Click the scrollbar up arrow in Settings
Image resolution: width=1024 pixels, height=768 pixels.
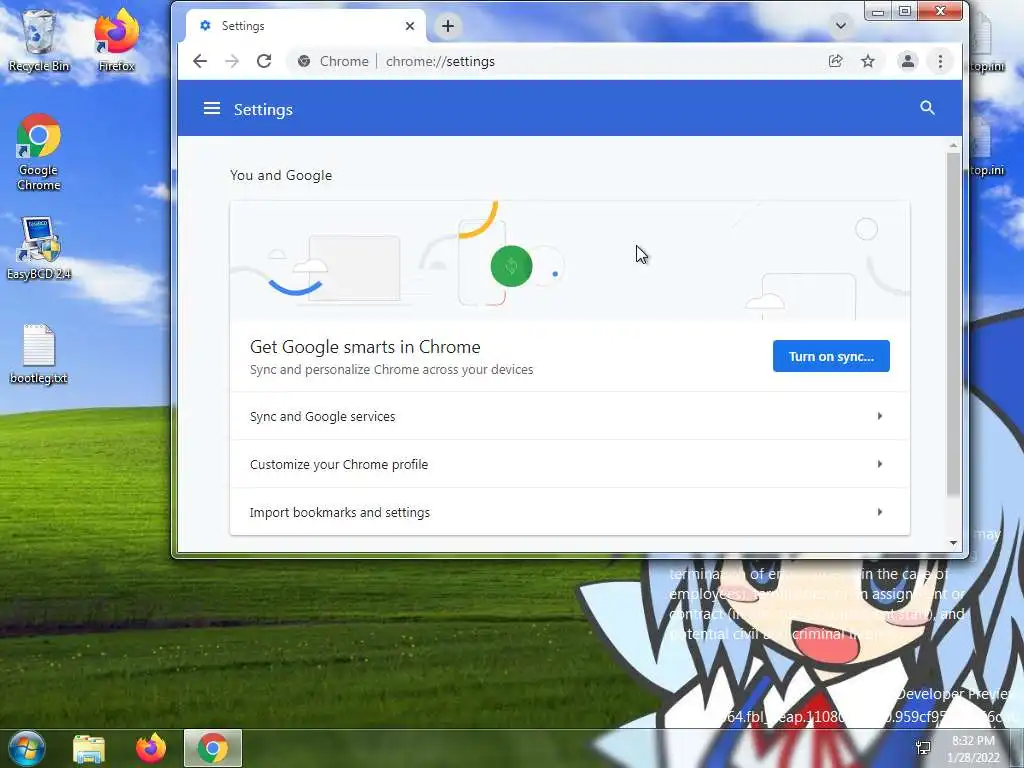(x=953, y=145)
